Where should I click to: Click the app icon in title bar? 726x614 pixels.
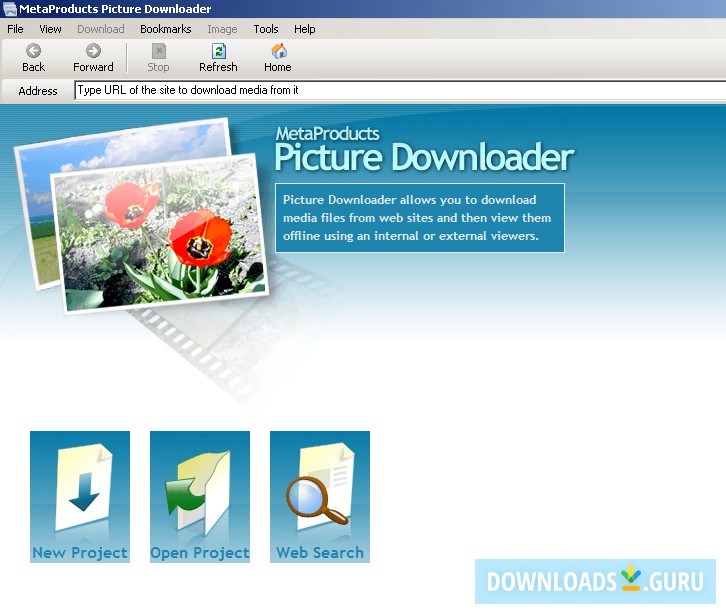click(9, 8)
